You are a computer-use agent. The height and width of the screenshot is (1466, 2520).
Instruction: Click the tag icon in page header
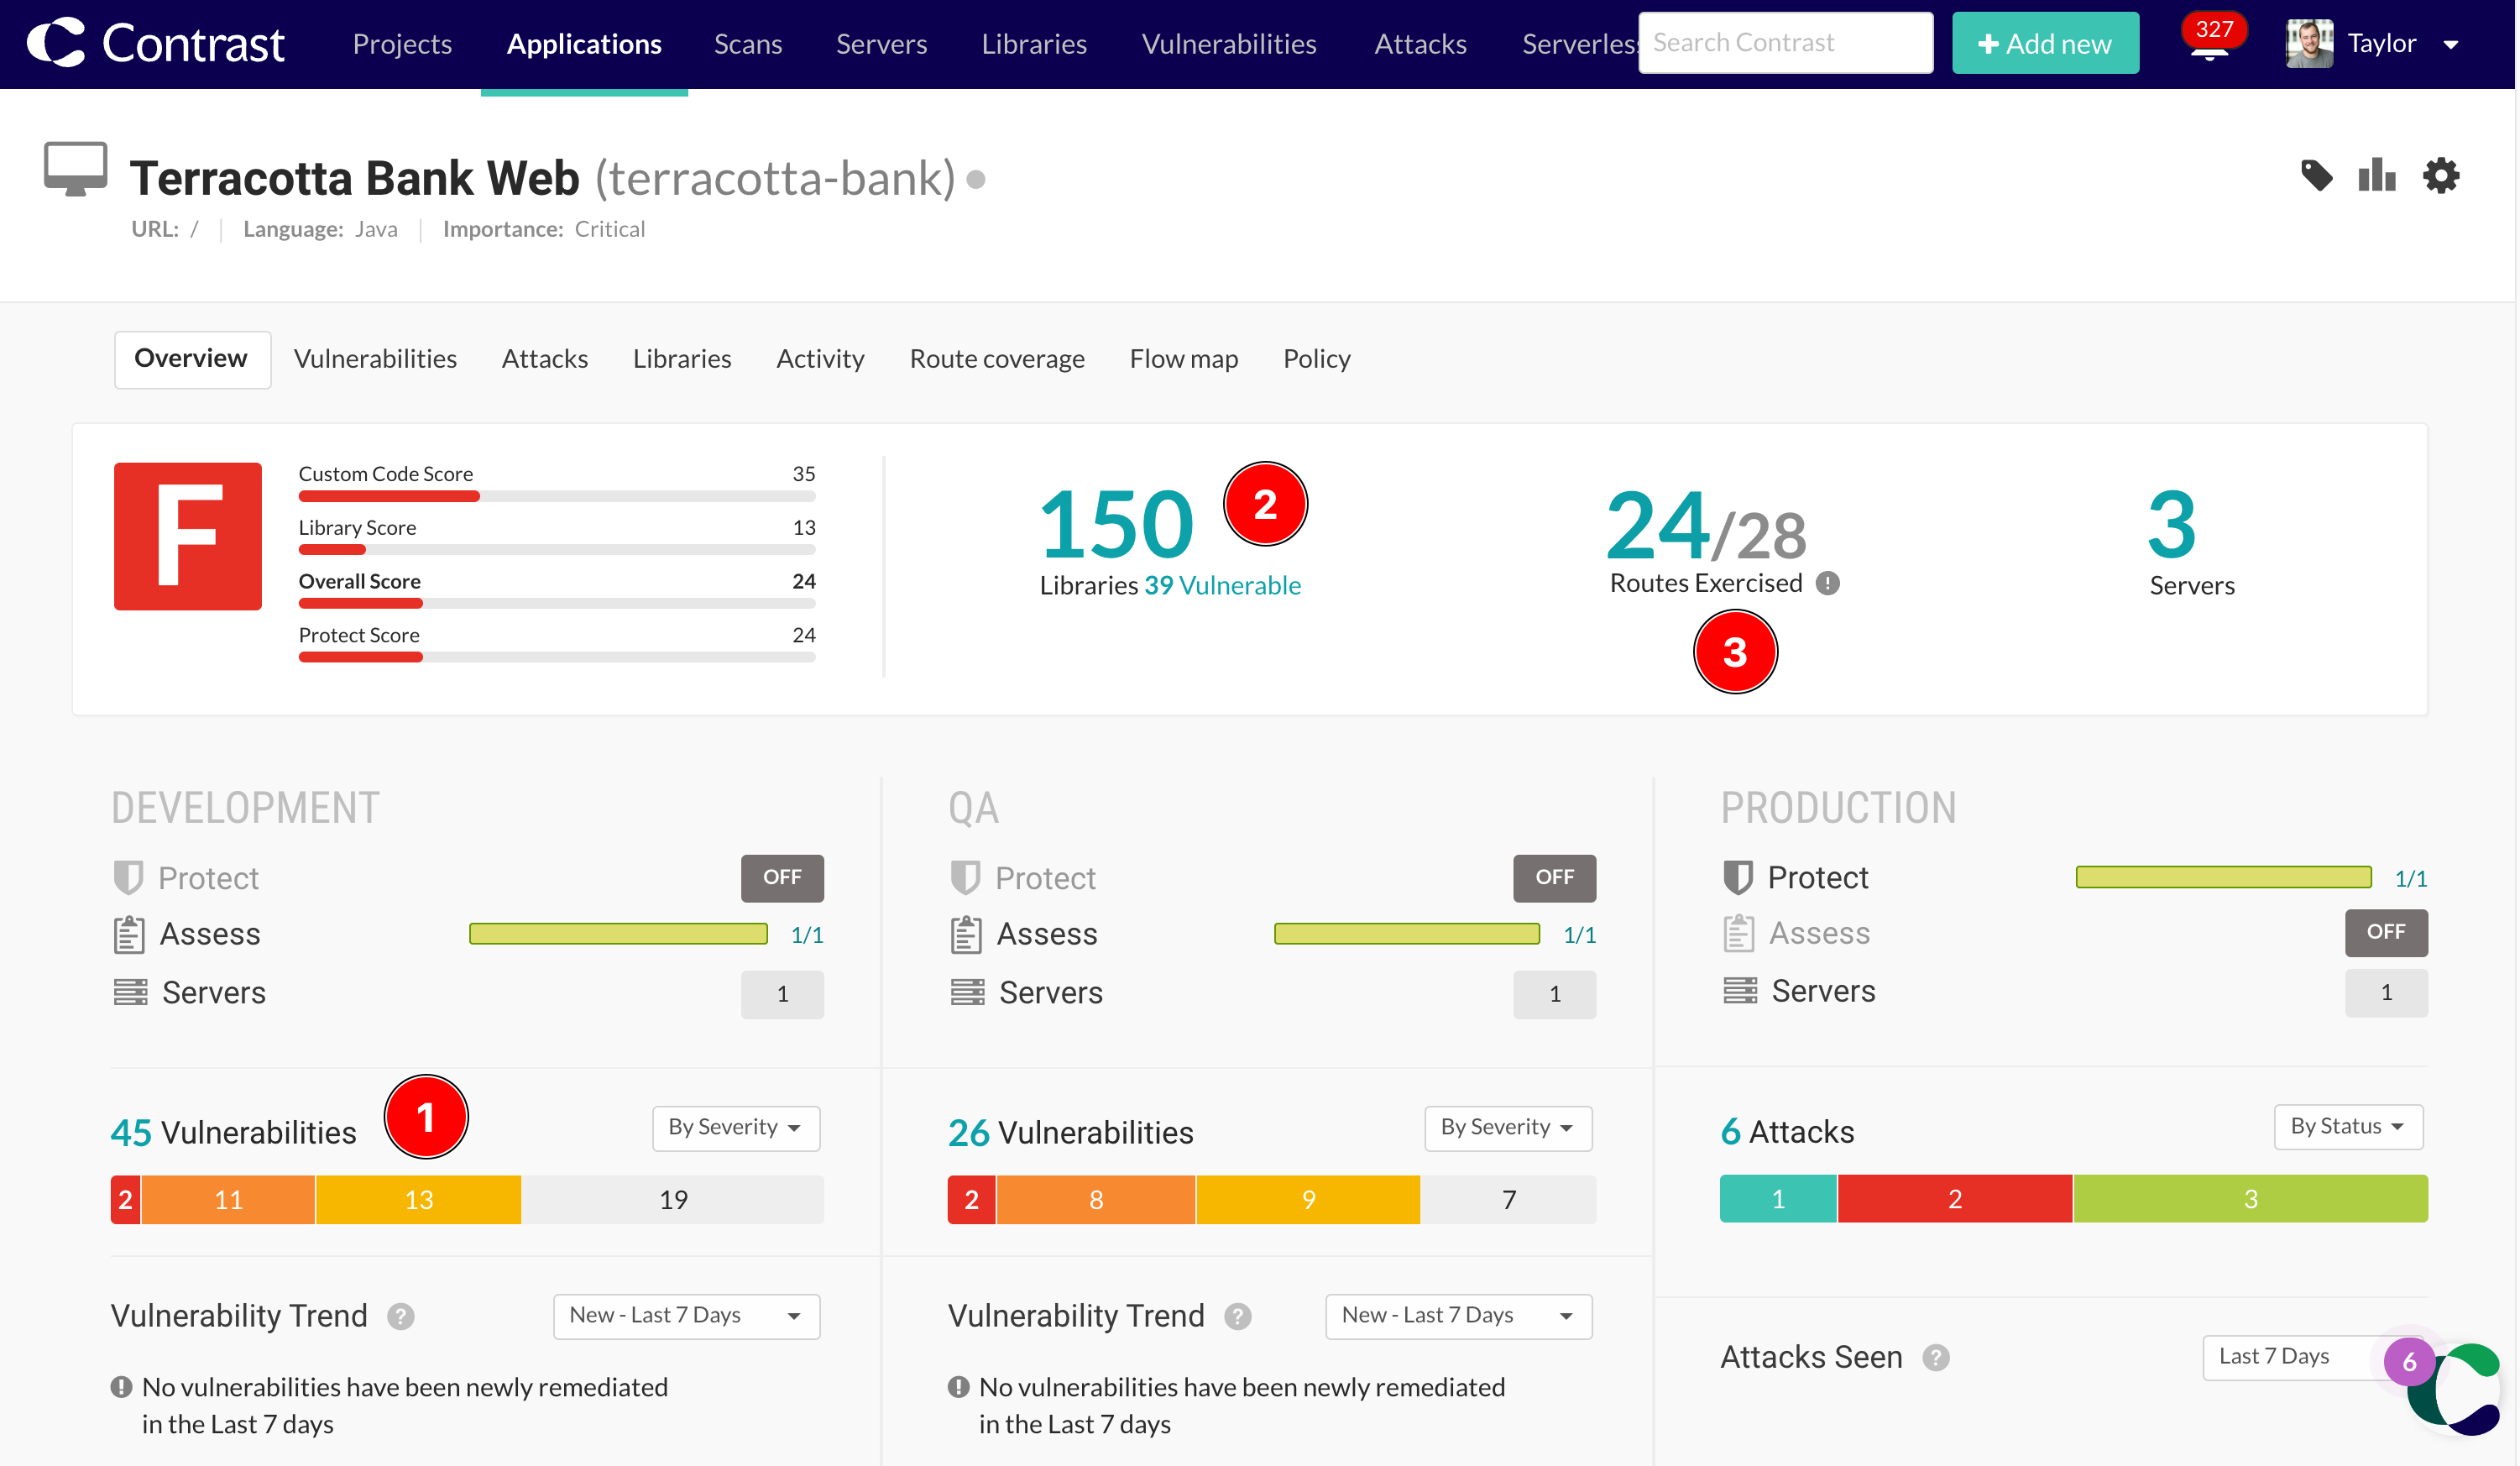pyautogui.click(x=2316, y=176)
